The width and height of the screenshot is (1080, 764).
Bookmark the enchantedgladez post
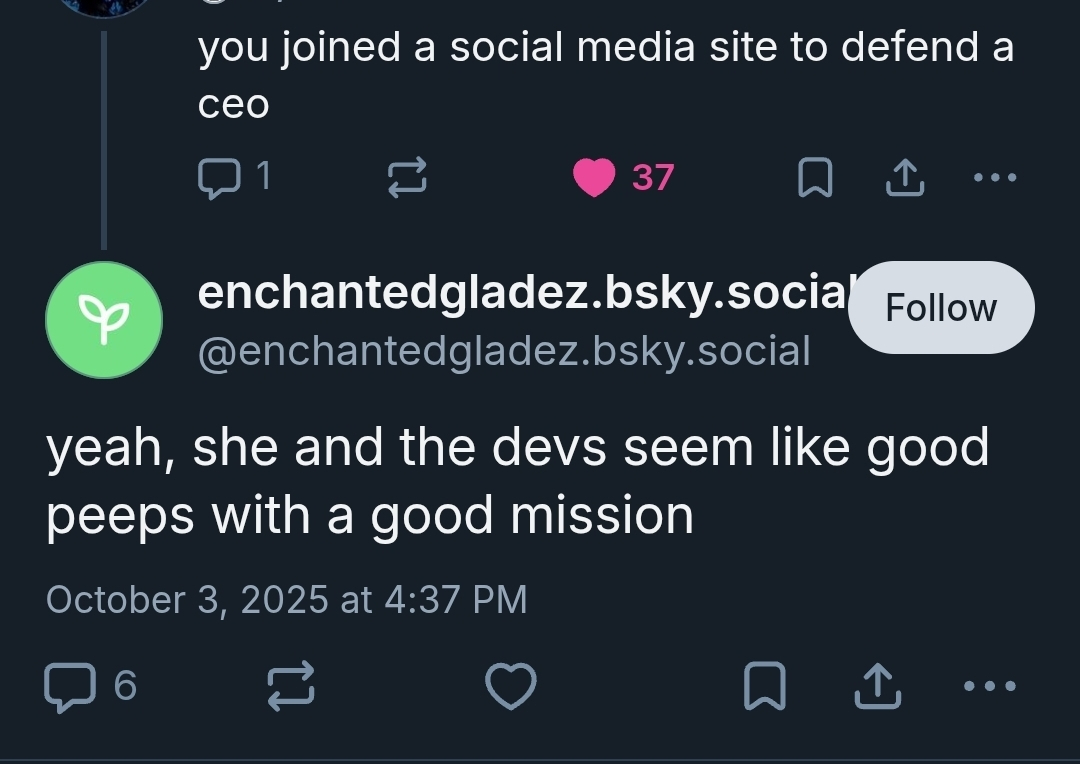765,686
